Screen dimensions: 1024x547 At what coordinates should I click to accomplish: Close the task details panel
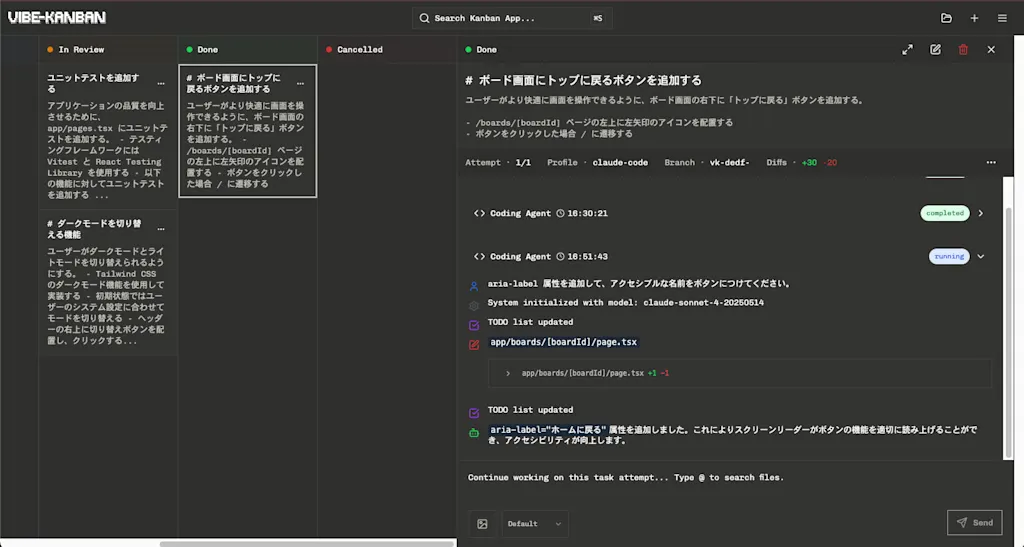(x=991, y=50)
